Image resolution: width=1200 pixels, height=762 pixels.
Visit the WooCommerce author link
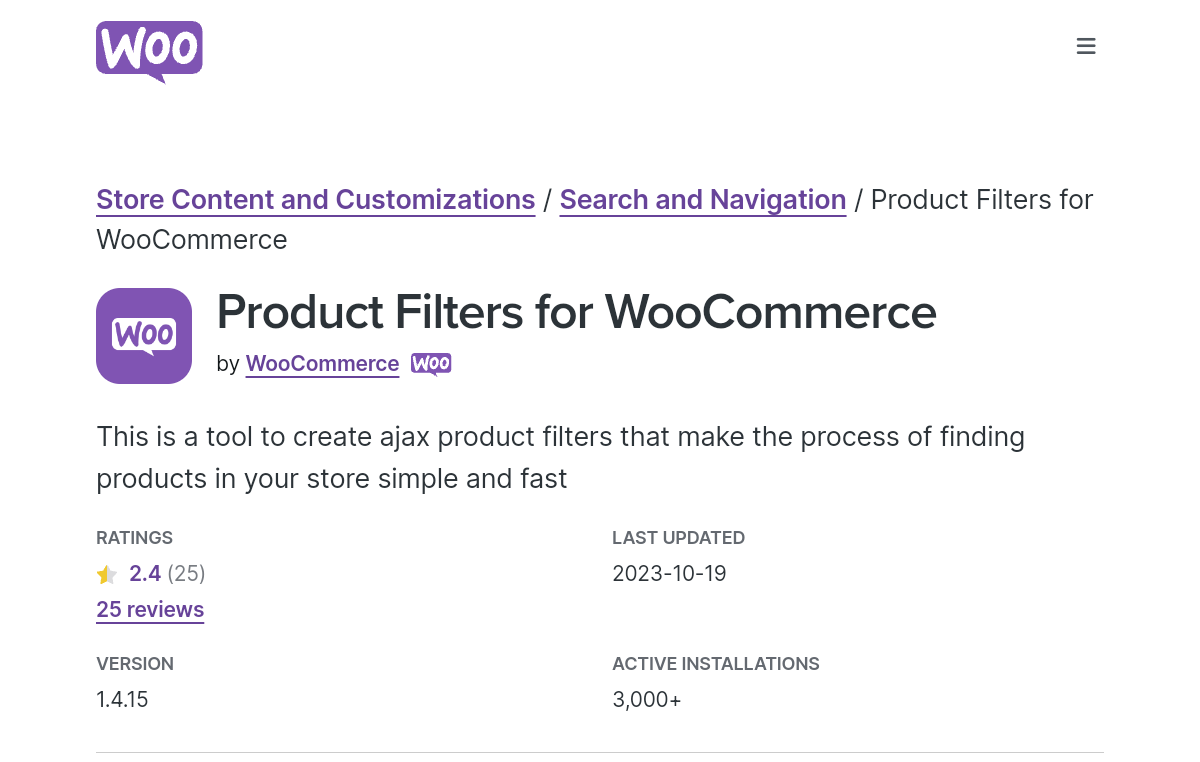323,364
